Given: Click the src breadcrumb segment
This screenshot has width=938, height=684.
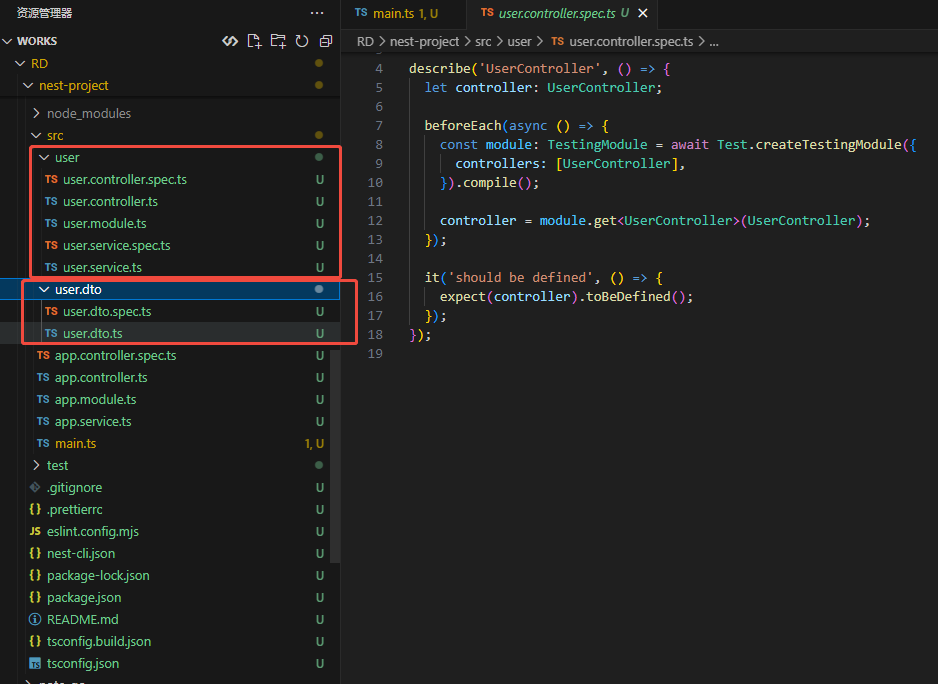Looking at the screenshot, I should [484, 41].
